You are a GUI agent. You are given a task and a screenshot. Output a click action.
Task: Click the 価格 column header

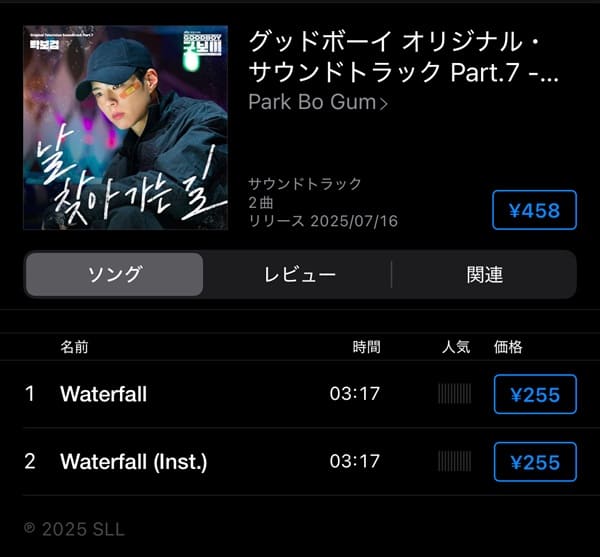[x=508, y=347]
